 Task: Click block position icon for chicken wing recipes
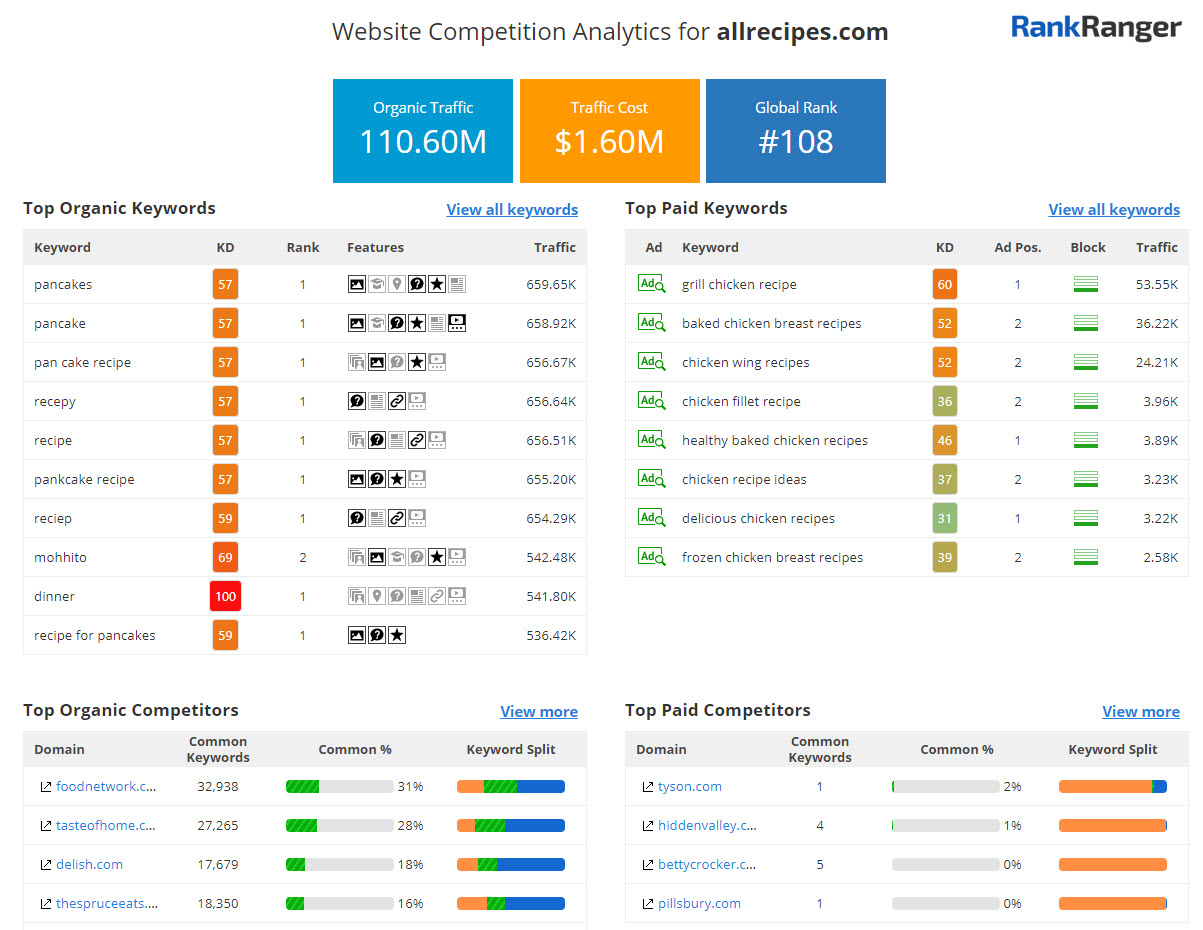1085,362
